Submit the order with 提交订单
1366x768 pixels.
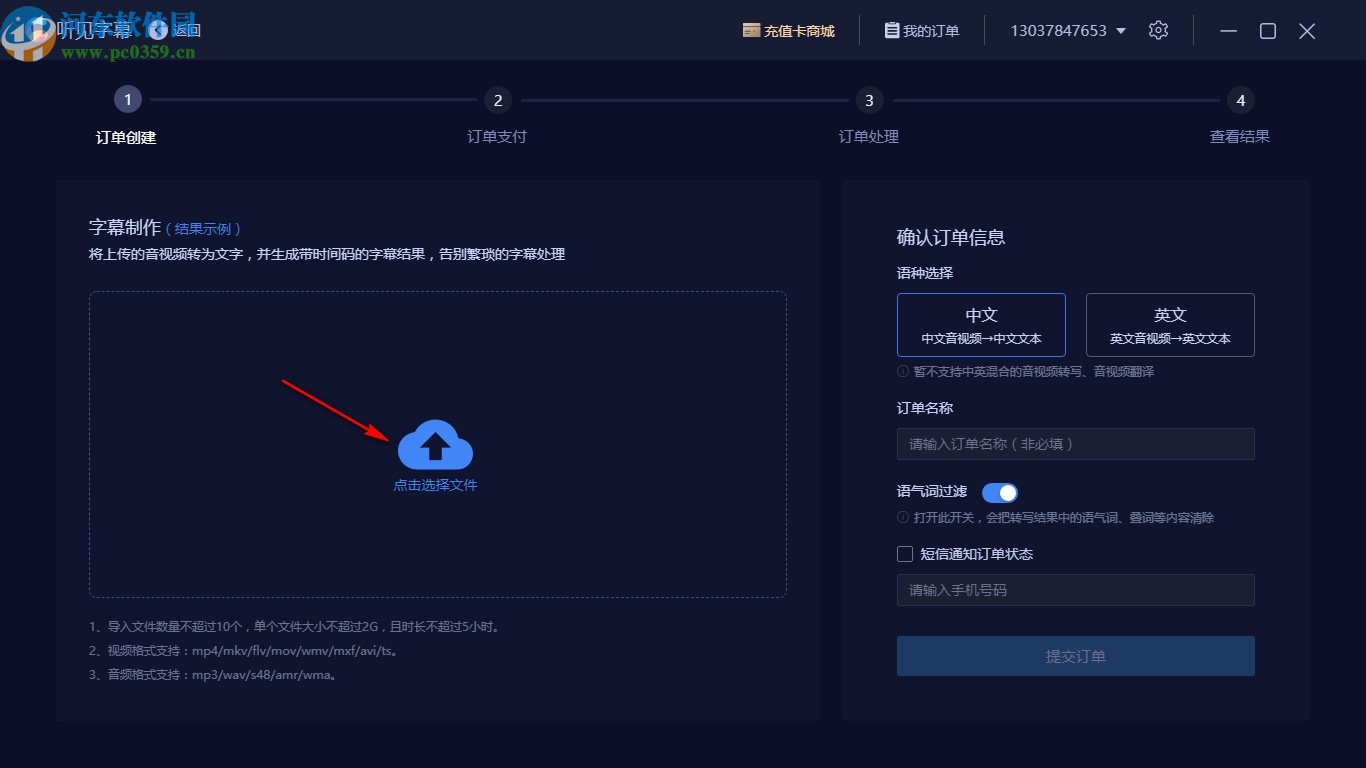[1076, 656]
